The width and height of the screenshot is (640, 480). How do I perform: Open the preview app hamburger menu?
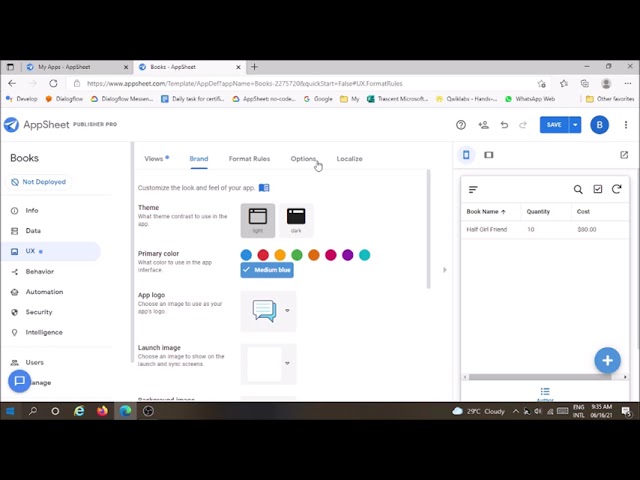tap(473, 189)
